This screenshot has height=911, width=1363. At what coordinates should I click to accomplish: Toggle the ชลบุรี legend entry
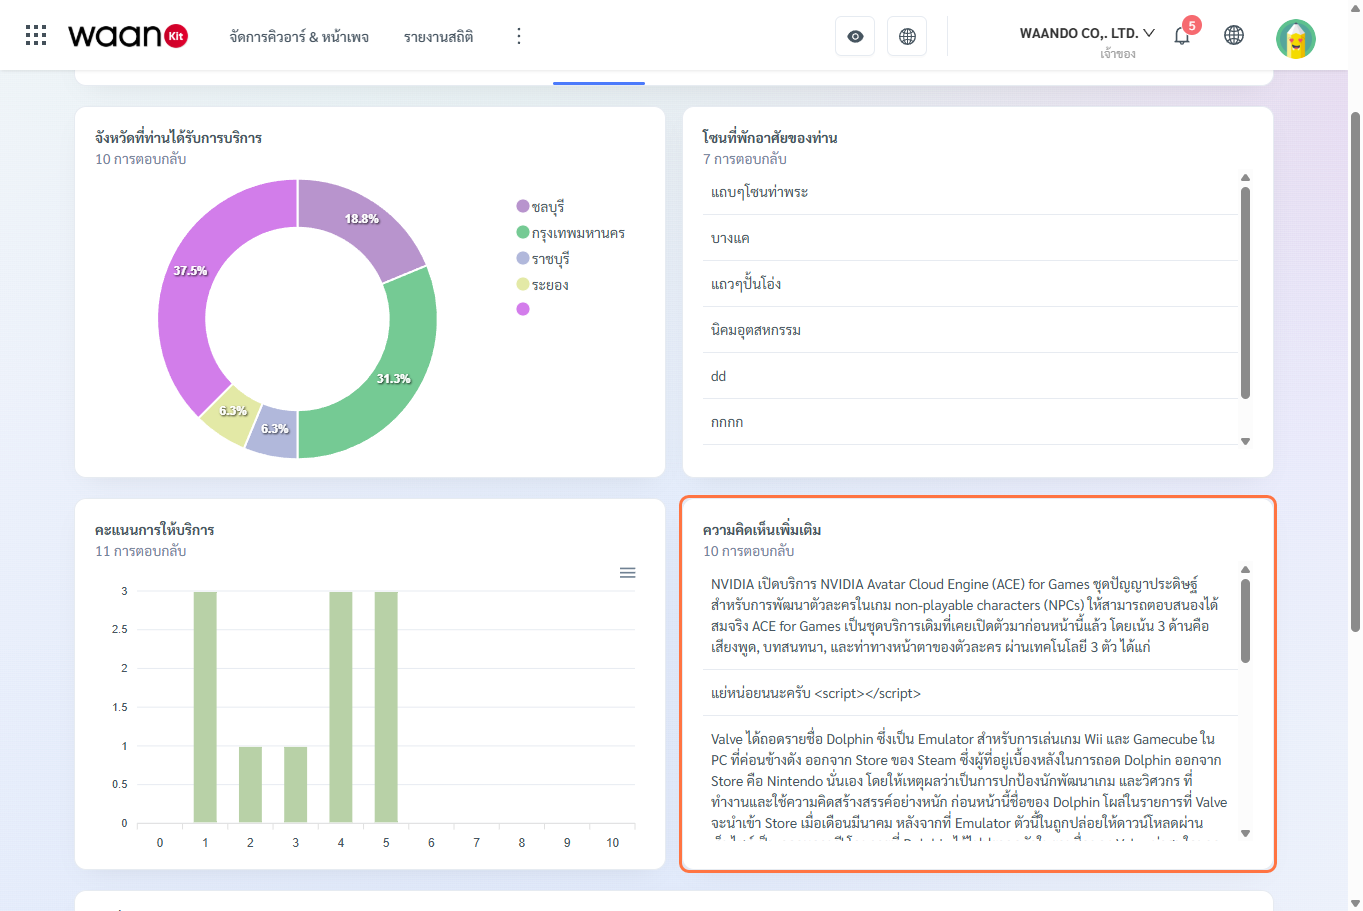click(541, 207)
